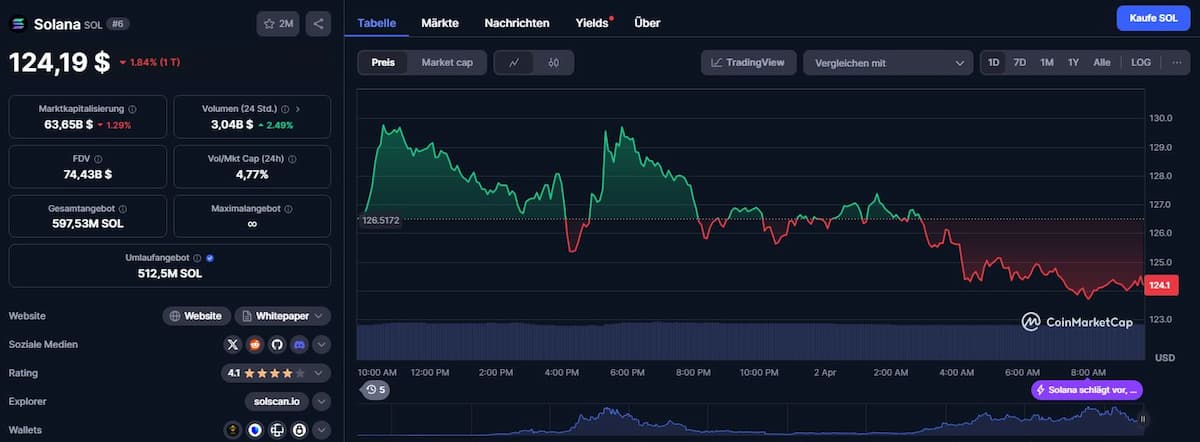This screenshot has width=1200, height=442.
Task: Open the Über tab
Action: (647, 22)
